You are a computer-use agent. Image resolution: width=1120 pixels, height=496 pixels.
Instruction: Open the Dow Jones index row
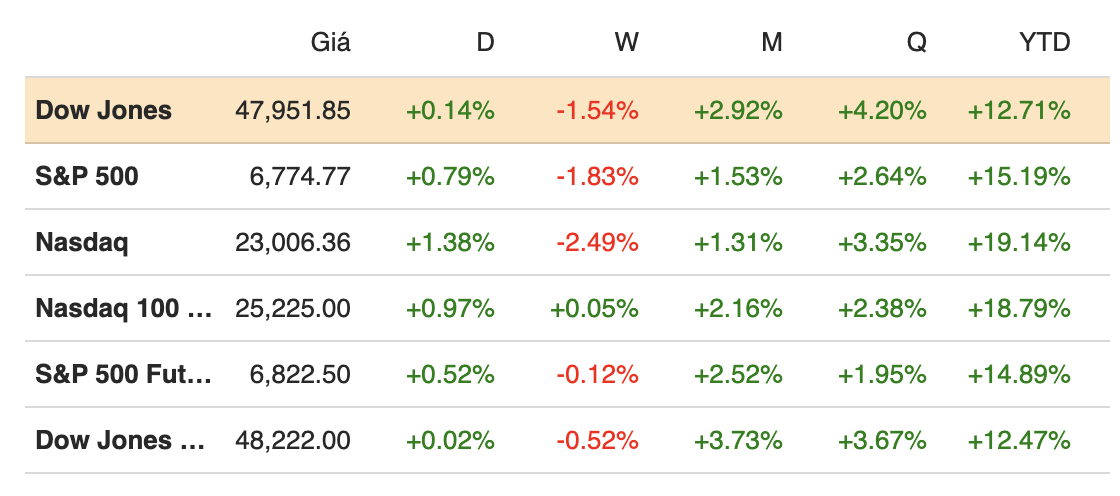click(104, 111)
